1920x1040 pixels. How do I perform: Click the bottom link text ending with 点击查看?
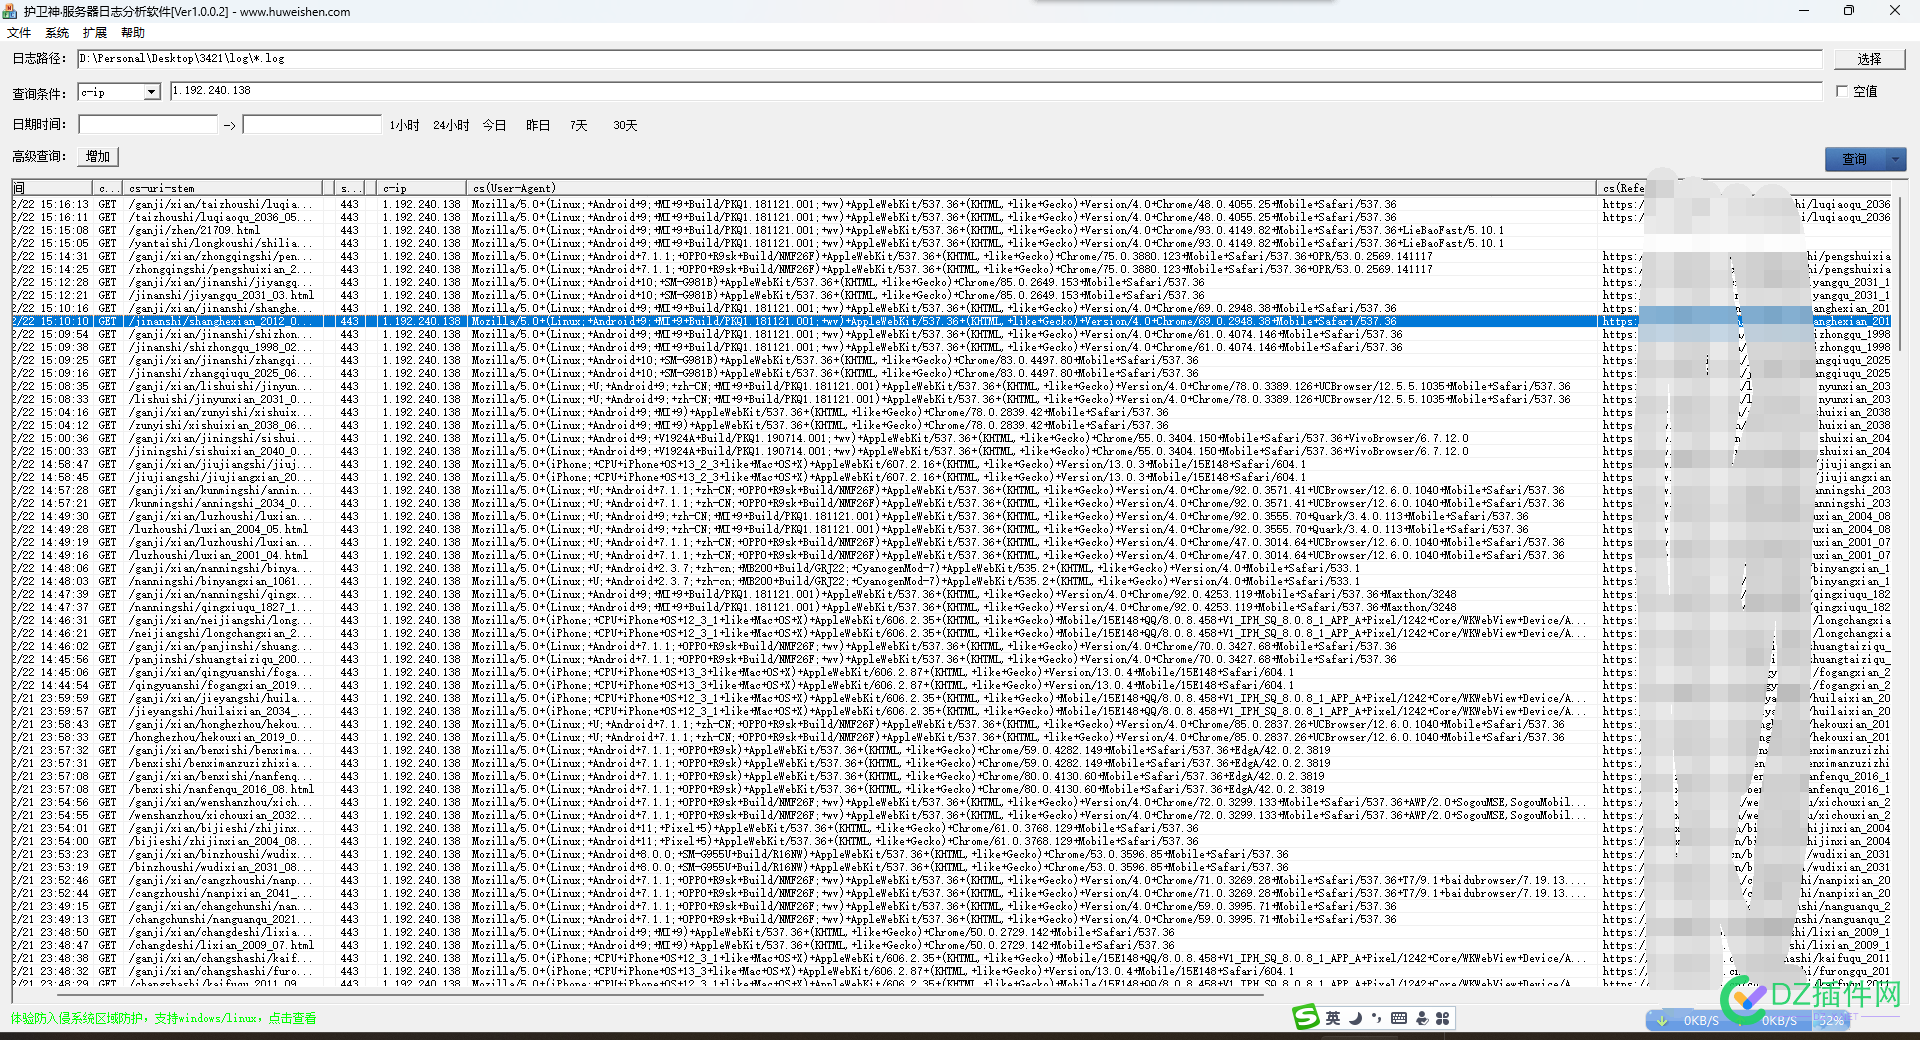(164, 1018)
